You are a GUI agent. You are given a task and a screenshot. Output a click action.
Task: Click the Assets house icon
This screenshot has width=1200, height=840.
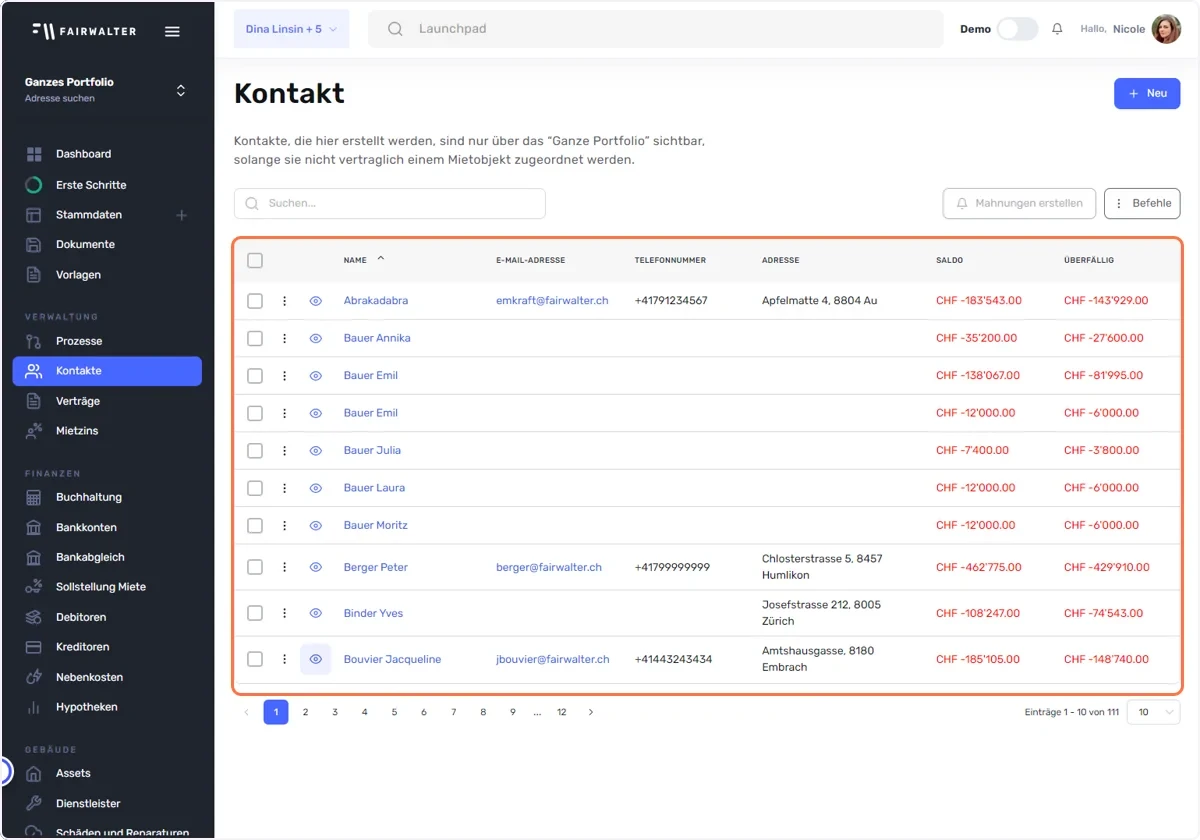pyautogui.click(x=34, y=773)
